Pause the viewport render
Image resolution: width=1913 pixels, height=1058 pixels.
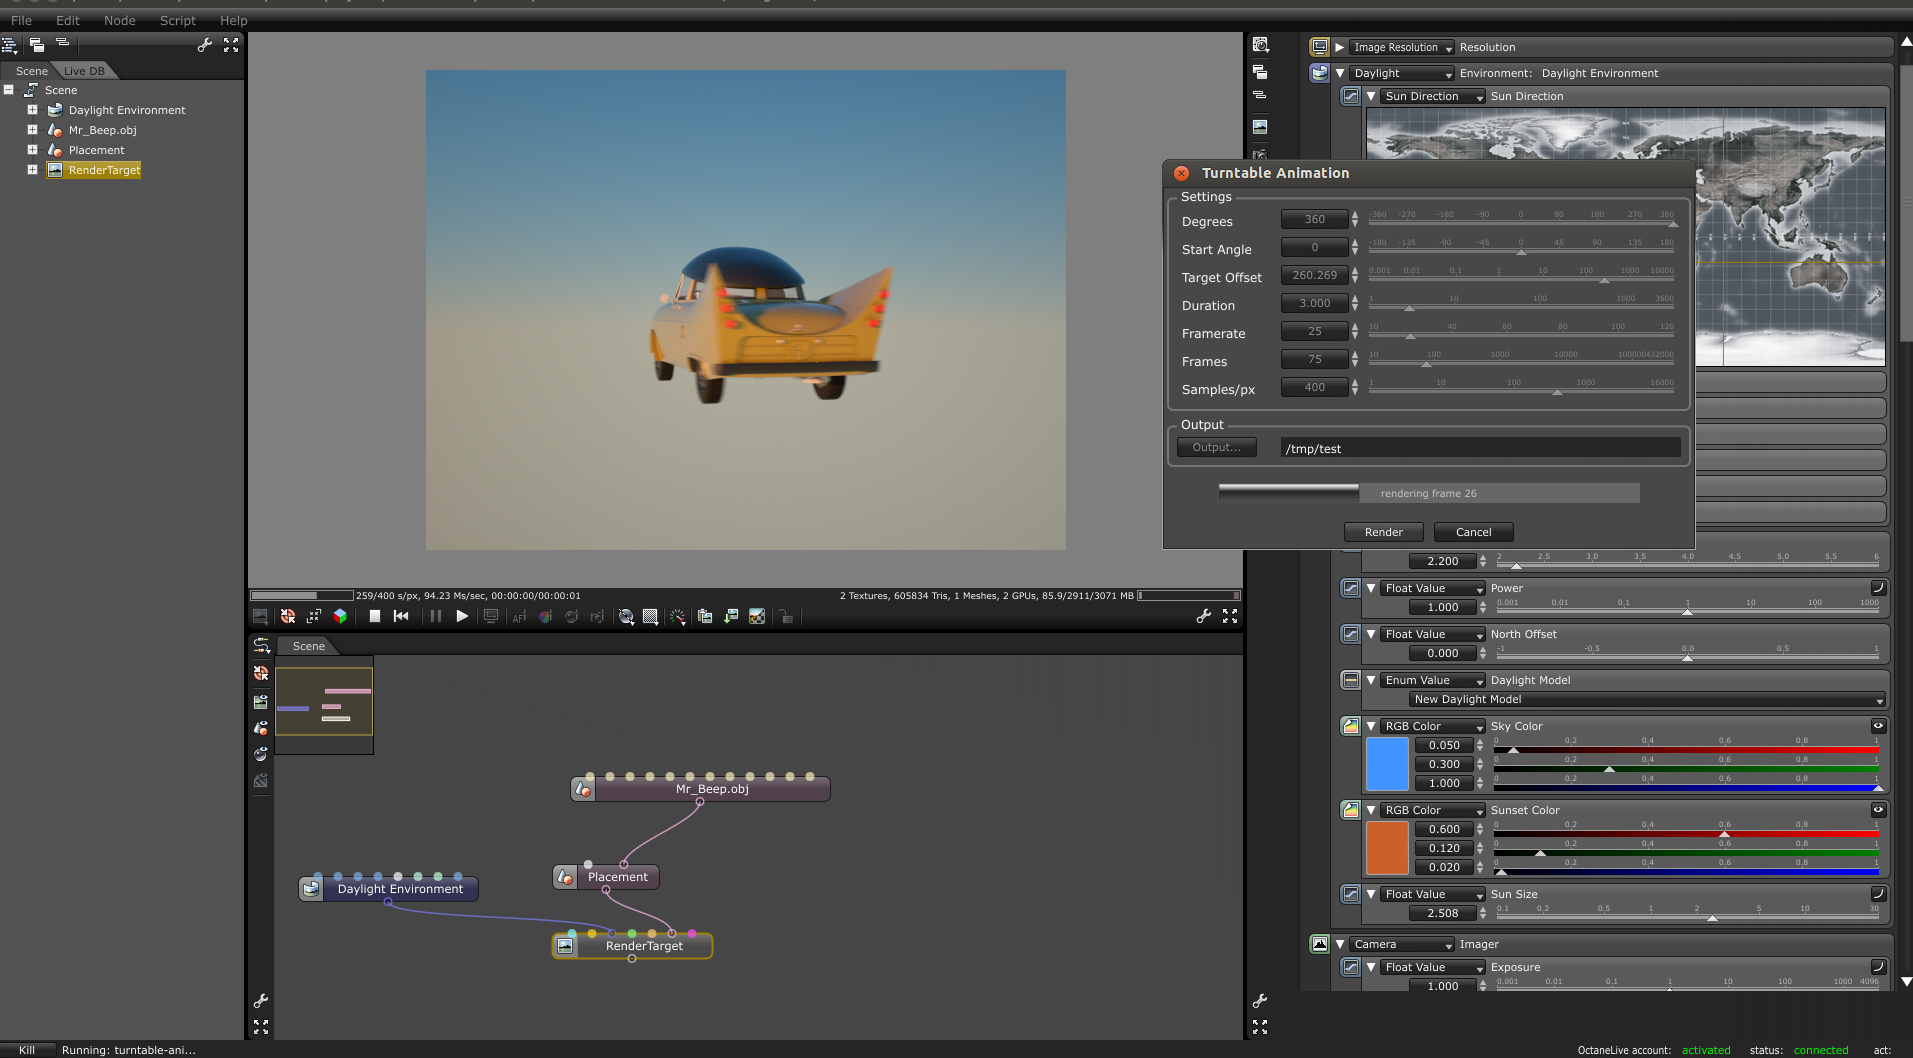(x=436, y=616)
